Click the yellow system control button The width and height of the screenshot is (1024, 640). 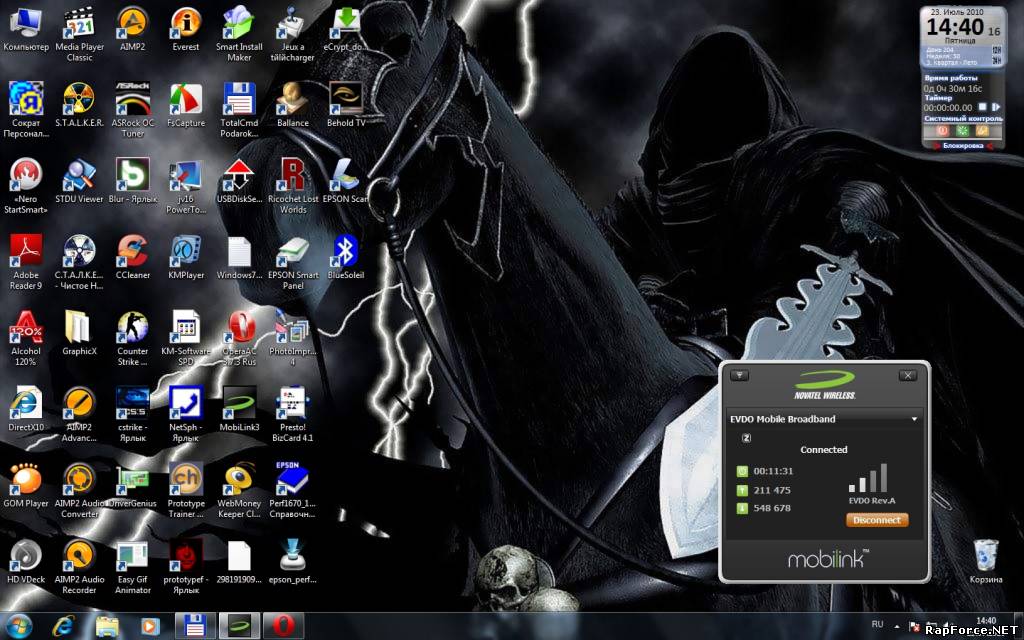coord(982,131)
